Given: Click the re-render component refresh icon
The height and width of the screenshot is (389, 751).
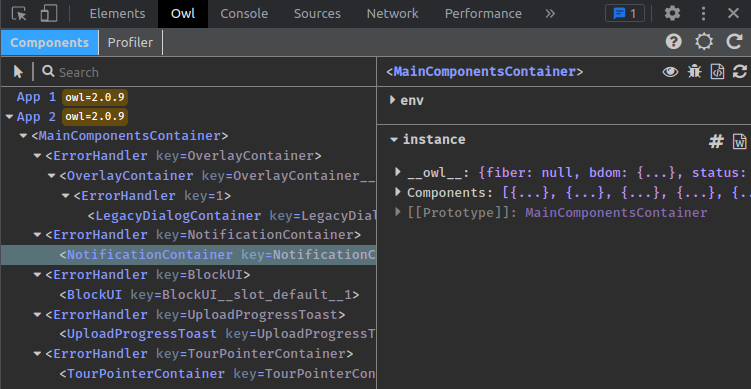Looking at the screenshot, I should coord(740,72).
